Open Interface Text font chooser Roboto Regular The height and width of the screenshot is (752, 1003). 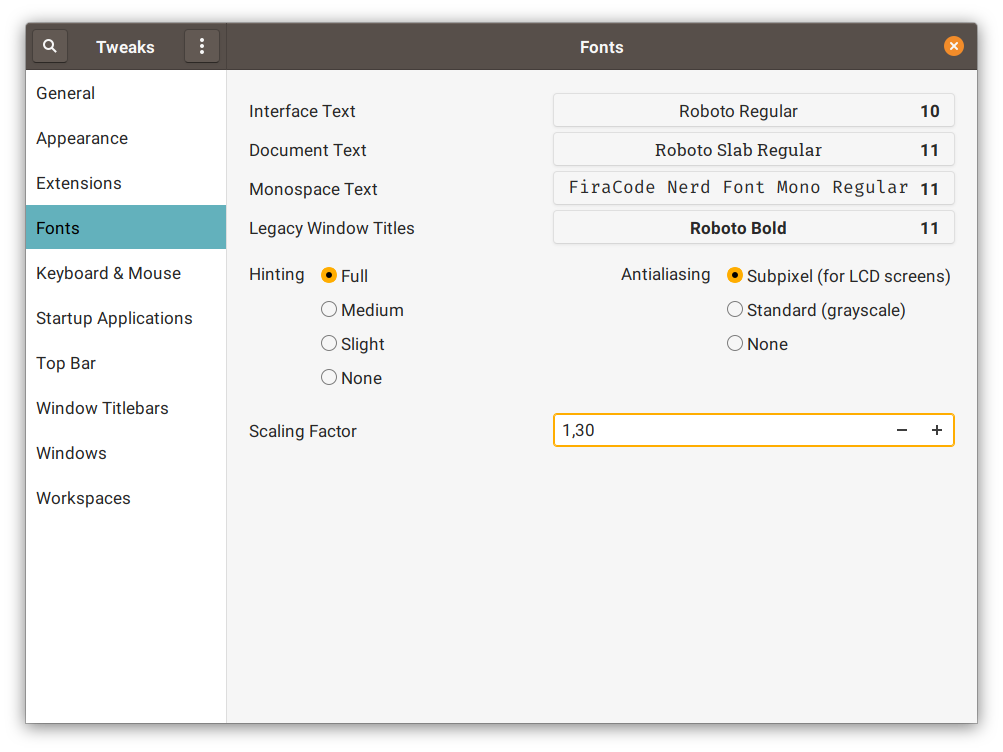pyautogui.click(x=754, y=111)
